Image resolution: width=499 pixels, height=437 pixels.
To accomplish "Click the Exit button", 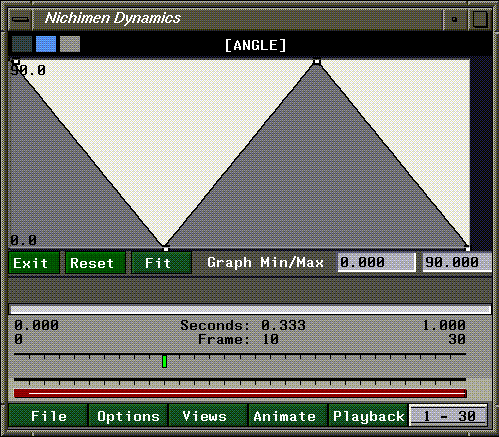I will [34, 263].
